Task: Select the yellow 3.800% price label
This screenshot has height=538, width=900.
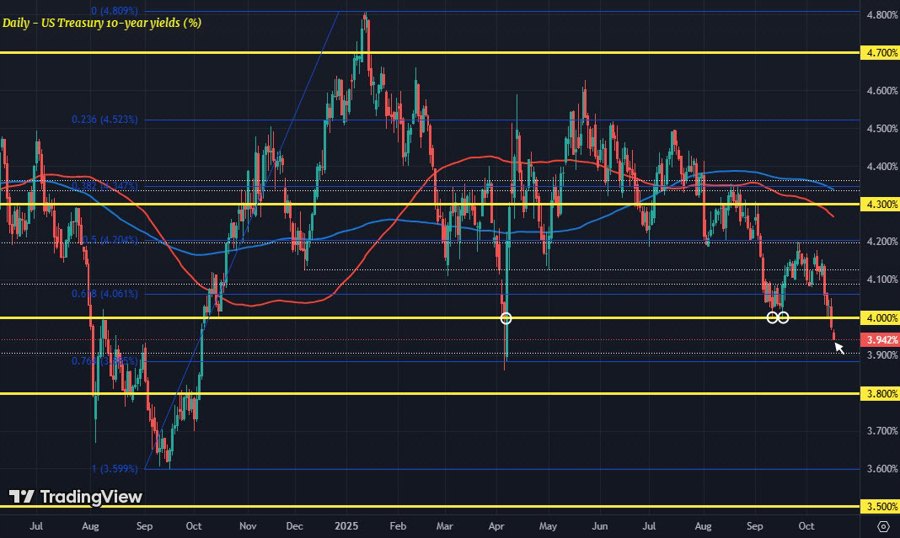Action: 879,393
